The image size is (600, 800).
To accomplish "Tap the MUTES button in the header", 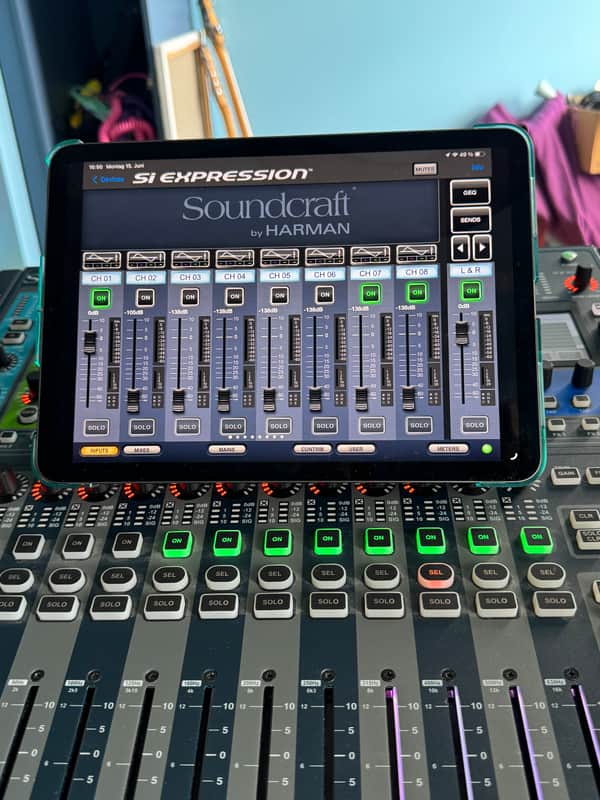I will point(425,169).
